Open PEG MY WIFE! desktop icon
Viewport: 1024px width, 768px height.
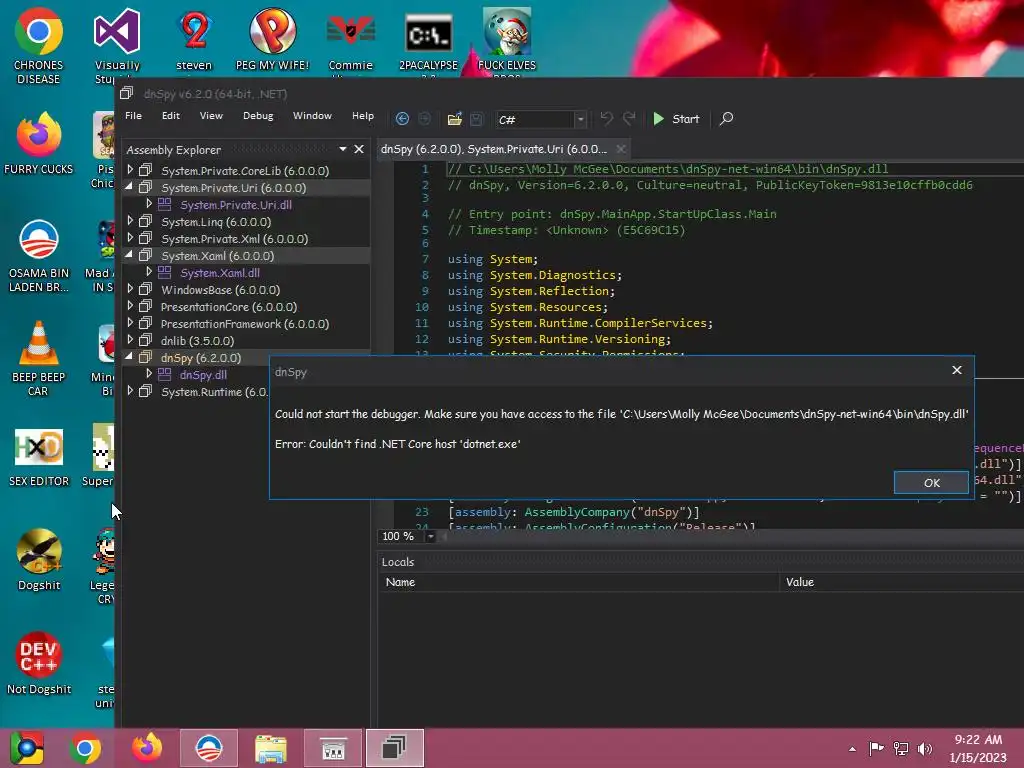pyautogui.click(x=272, y=39)
